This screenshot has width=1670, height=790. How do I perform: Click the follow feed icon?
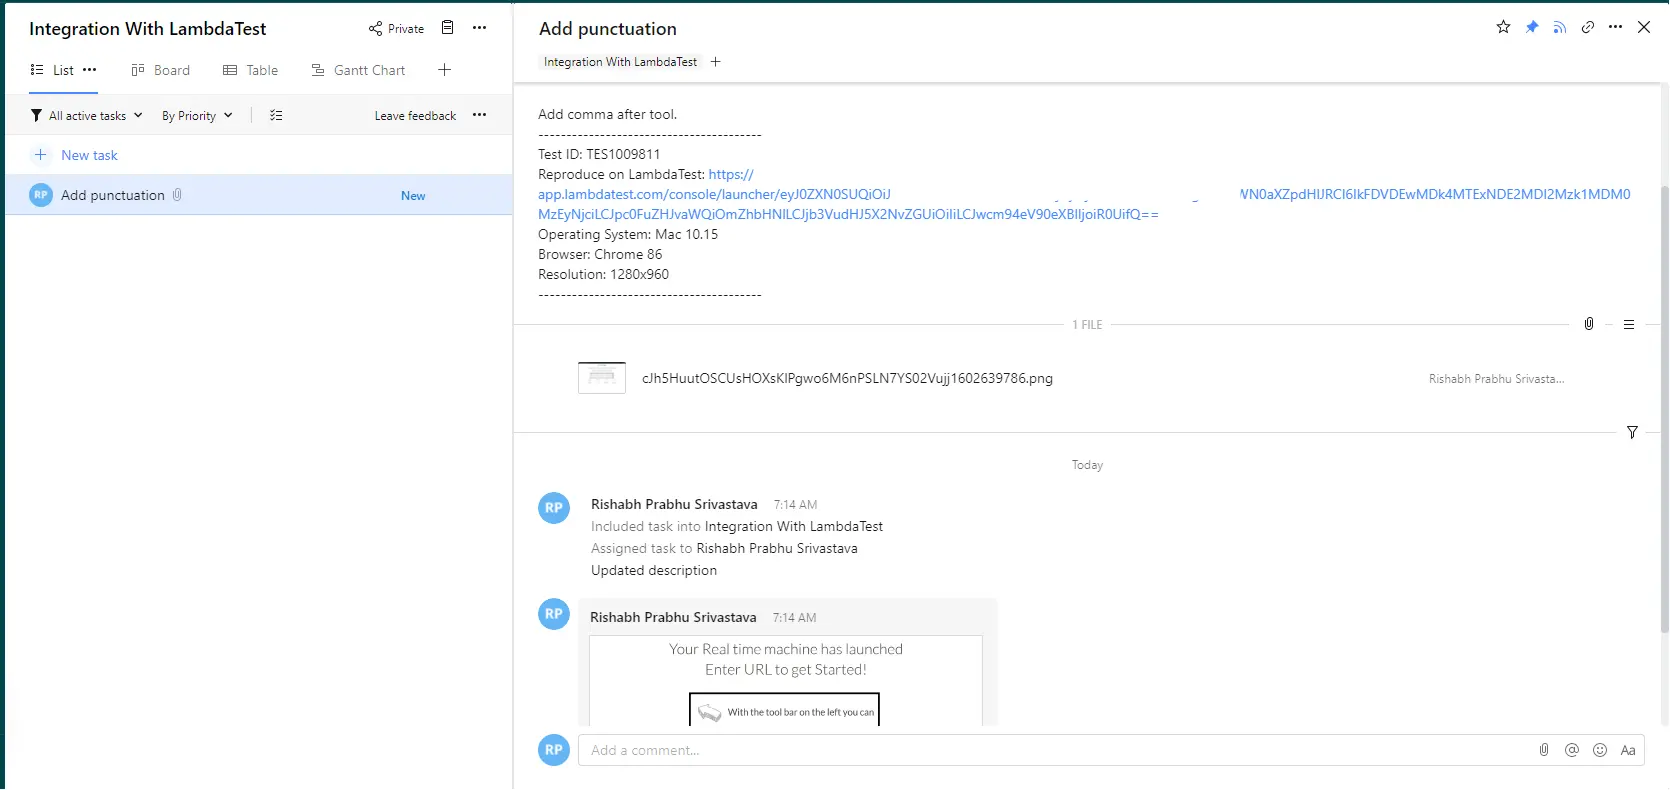[x=1559, y=27]
